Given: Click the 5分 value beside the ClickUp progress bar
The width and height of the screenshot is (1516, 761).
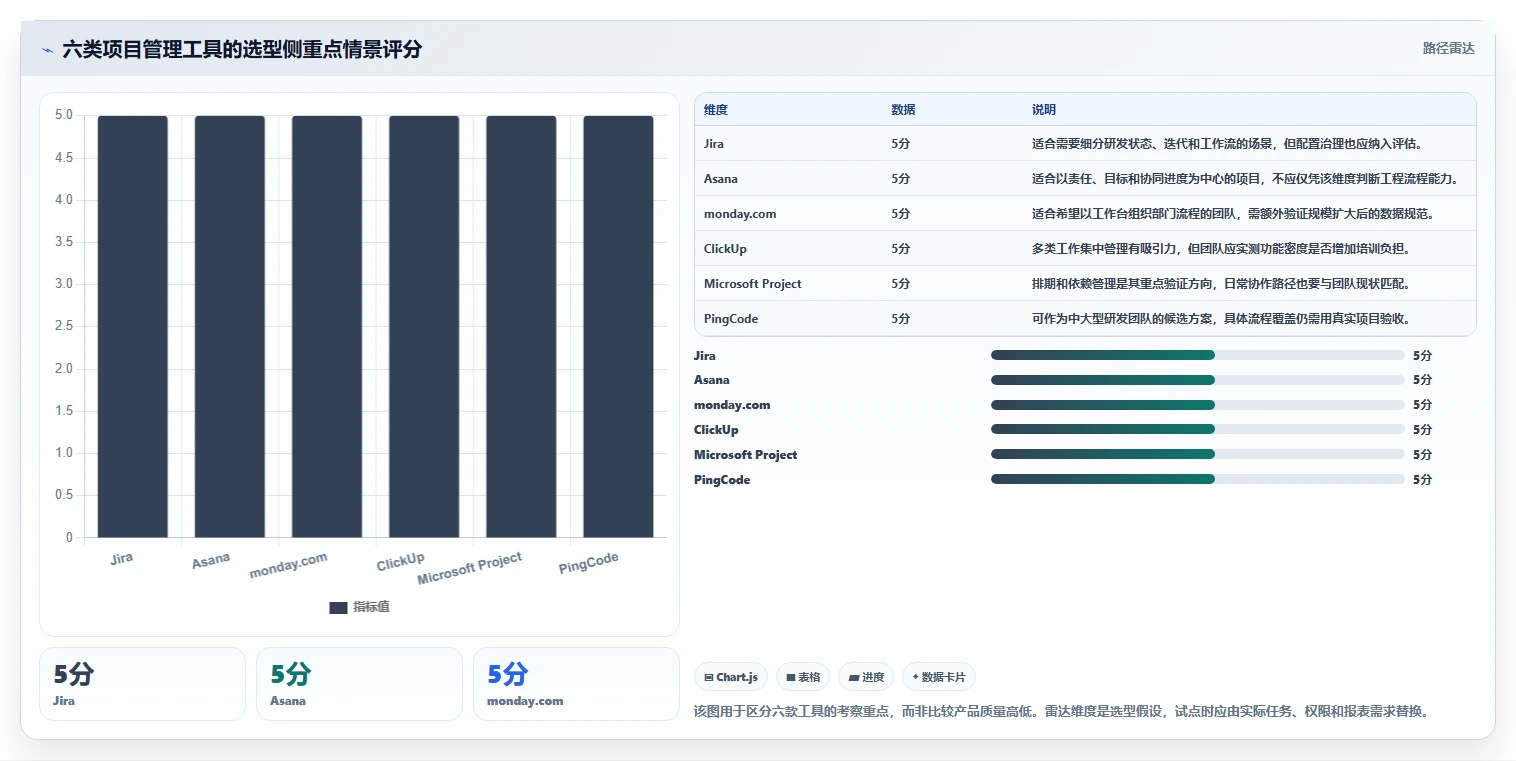Looking at the screenshot, I should pos(1423,430).
